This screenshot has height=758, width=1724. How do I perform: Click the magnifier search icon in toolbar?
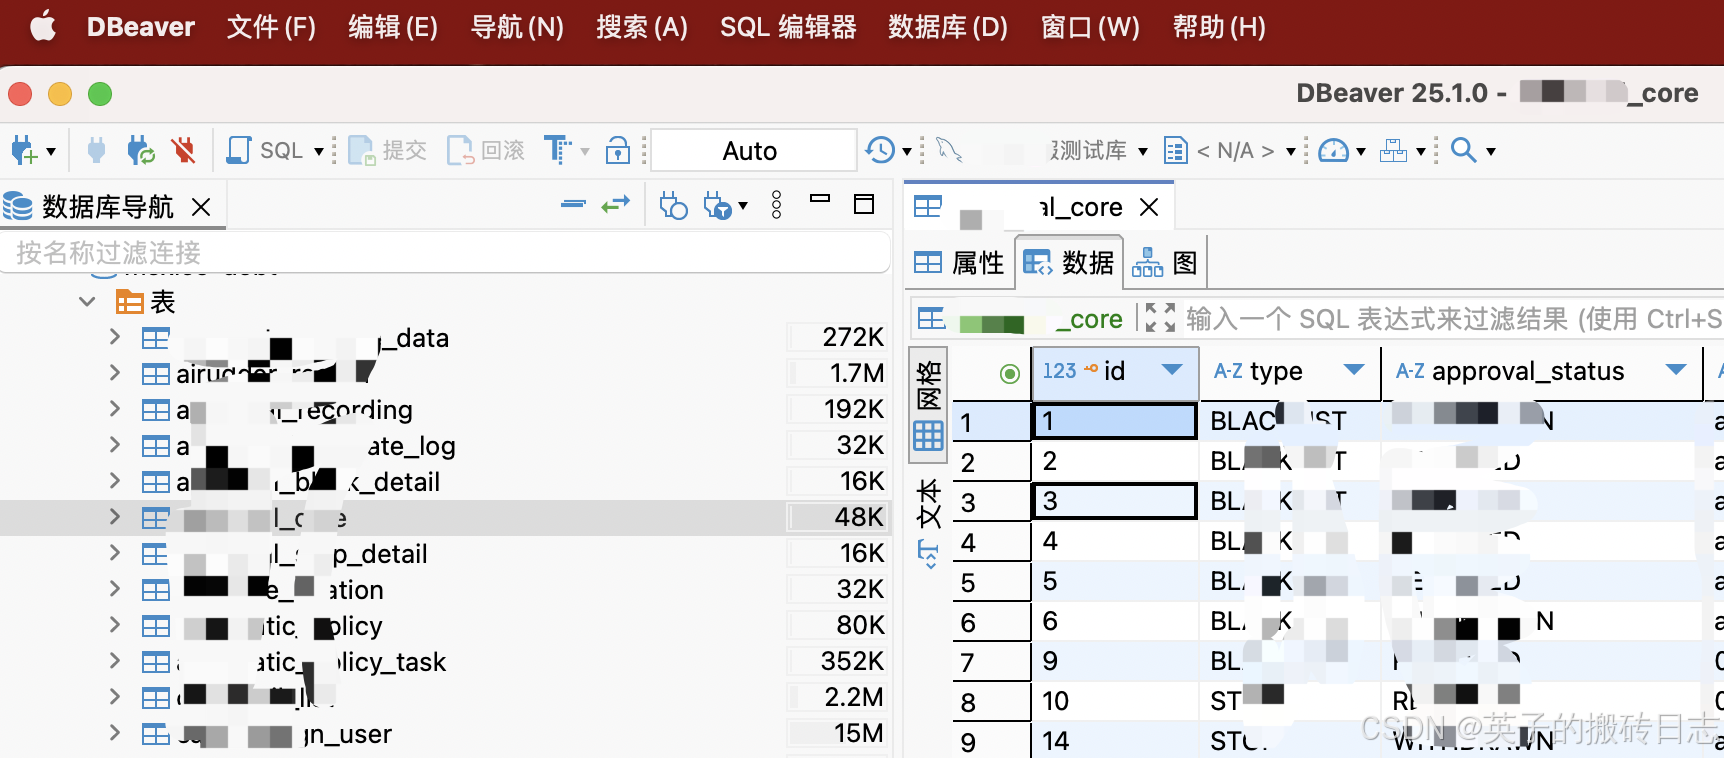click(x=1463, y=150)
